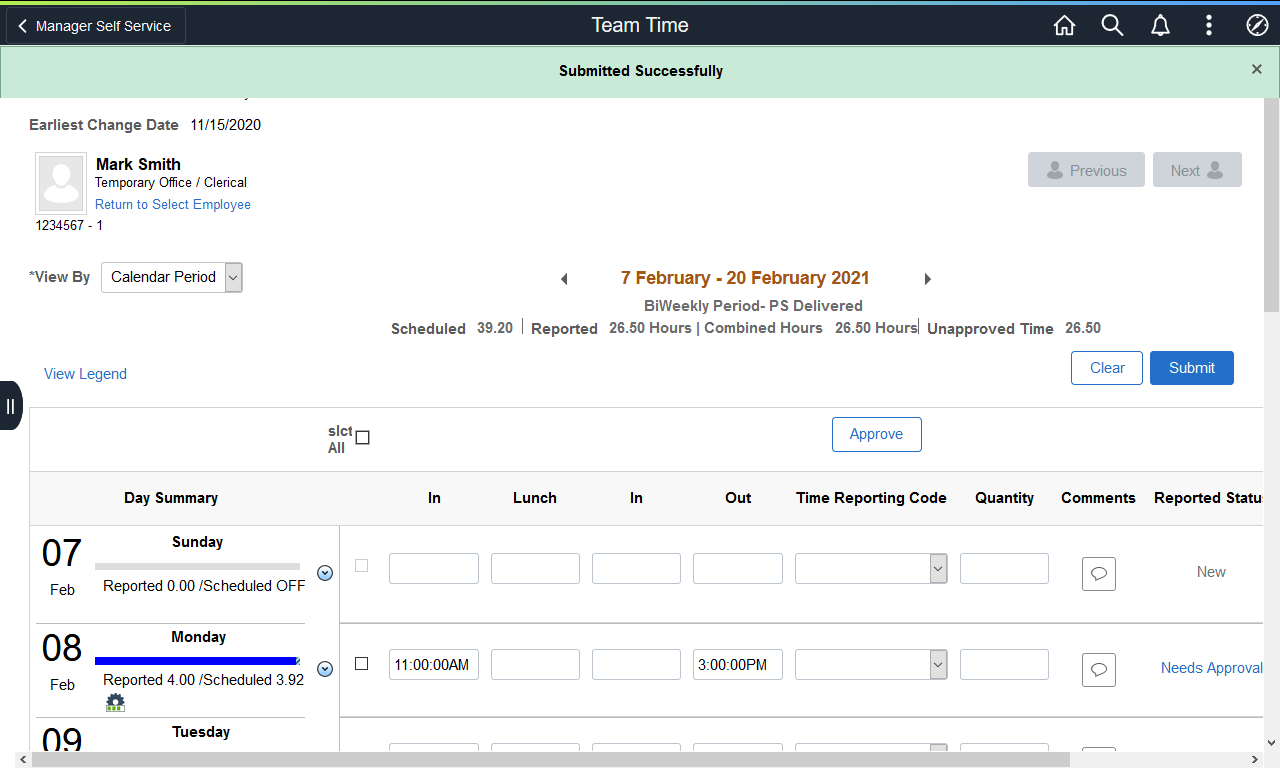Image resolution: width=1280 pixels, height=768 pixels.
Task: Click Sunday's gray reported hours bar
Action: (197, 566)
